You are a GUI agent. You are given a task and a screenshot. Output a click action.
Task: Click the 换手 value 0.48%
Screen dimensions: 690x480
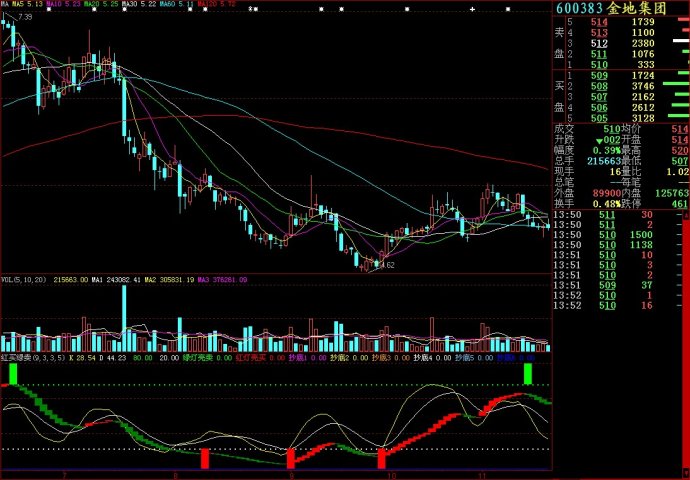[606, 204]
